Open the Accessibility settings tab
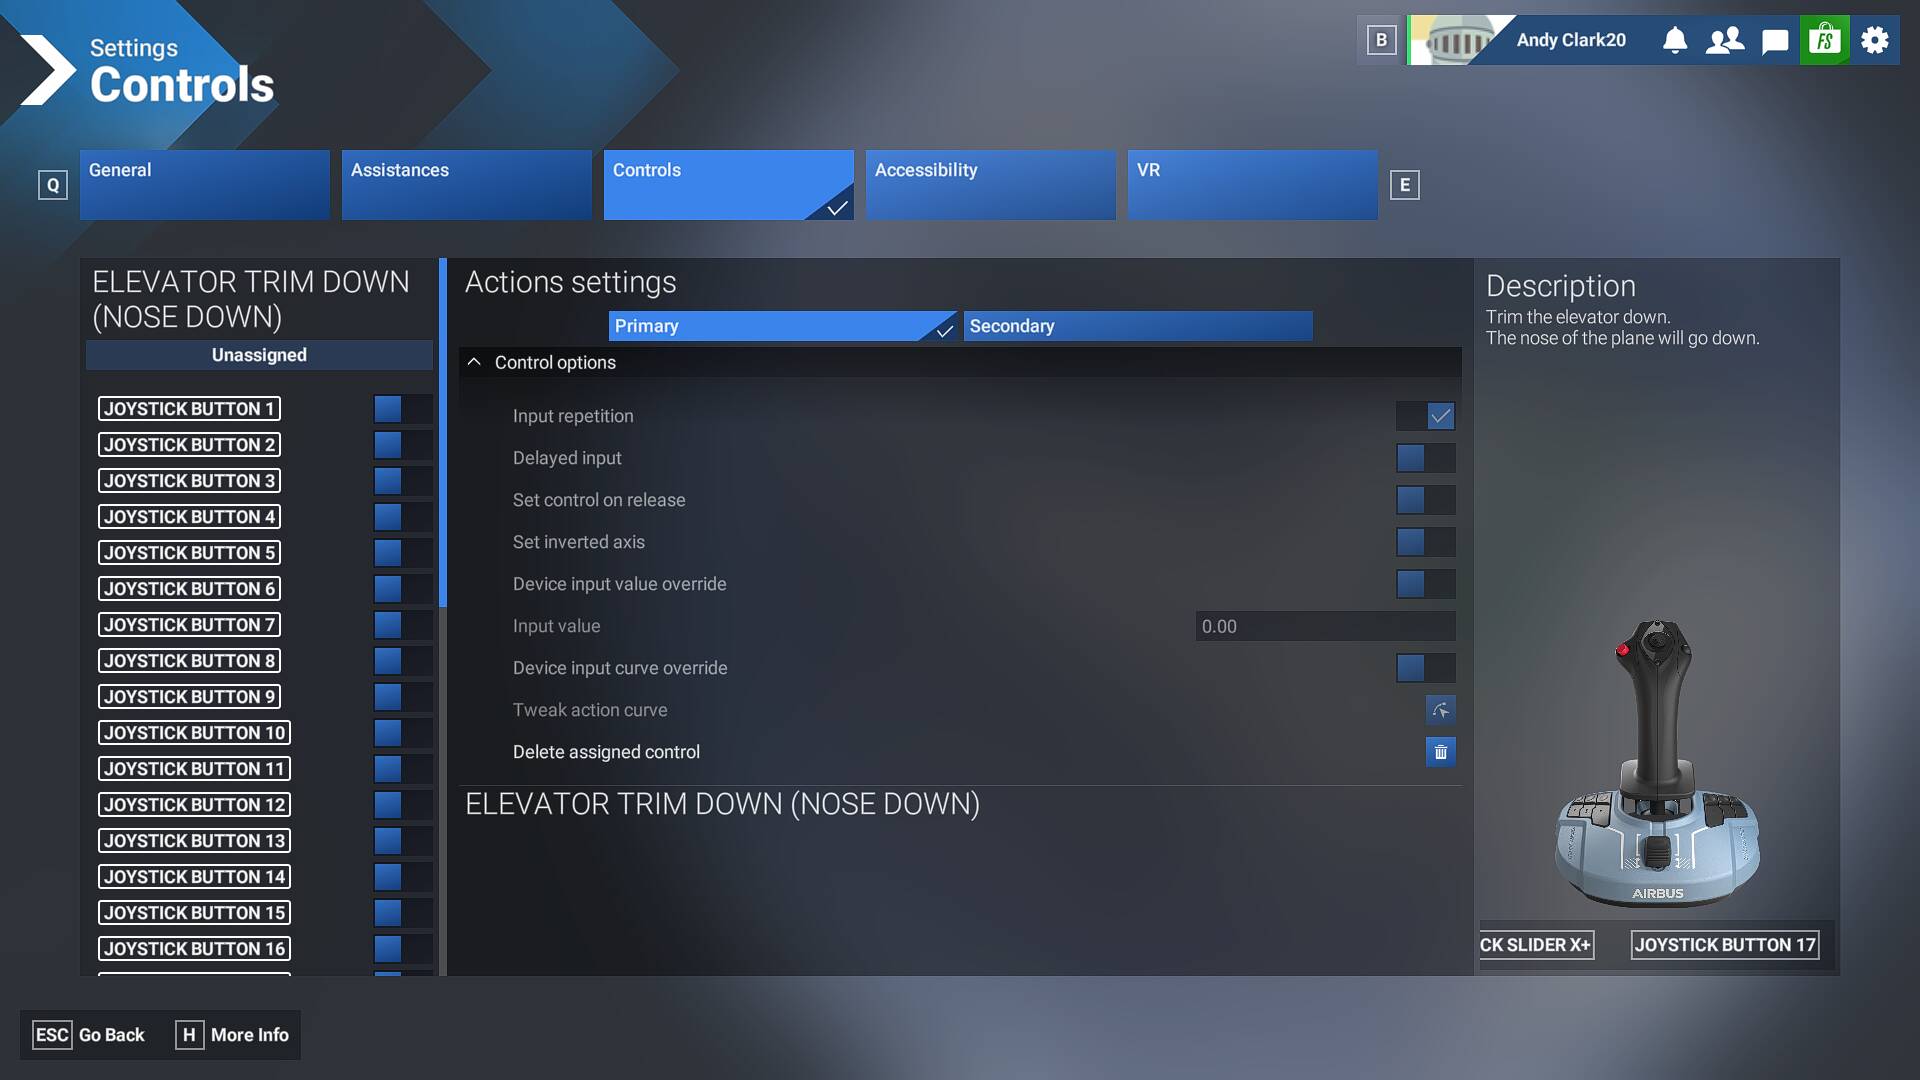 [990, 184]
